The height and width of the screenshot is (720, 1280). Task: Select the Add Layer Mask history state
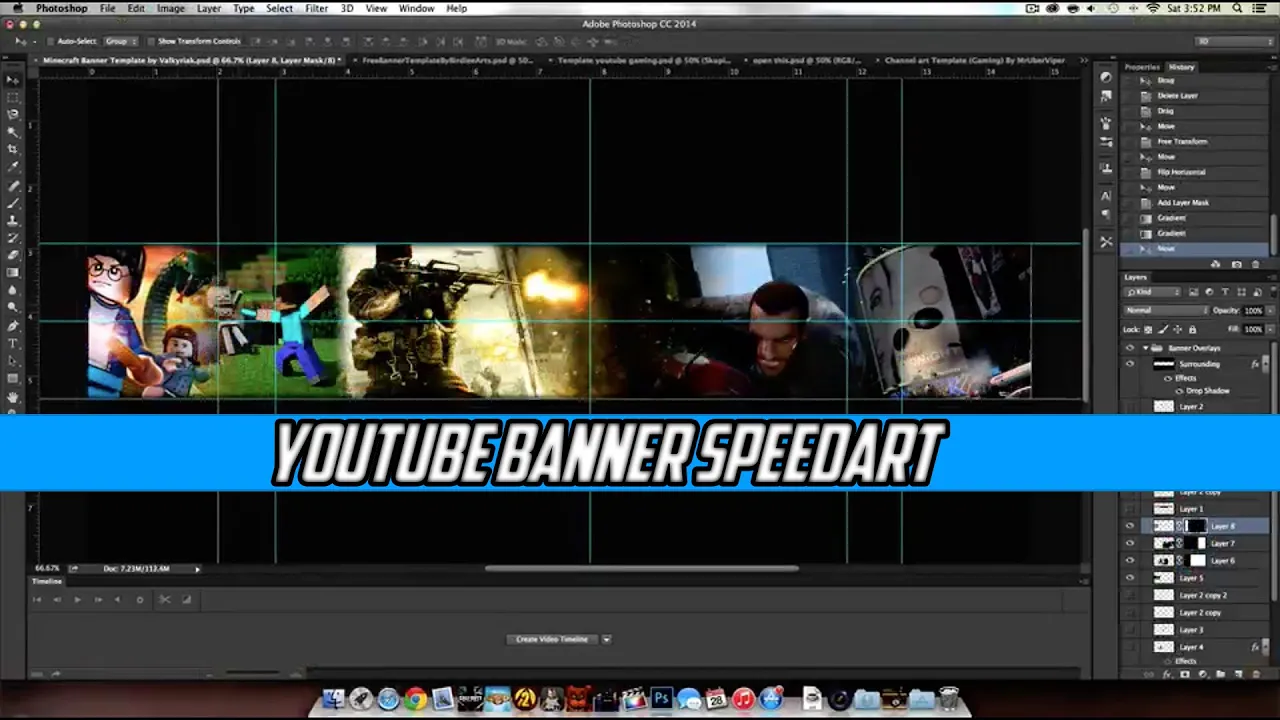pos(1183,203)
